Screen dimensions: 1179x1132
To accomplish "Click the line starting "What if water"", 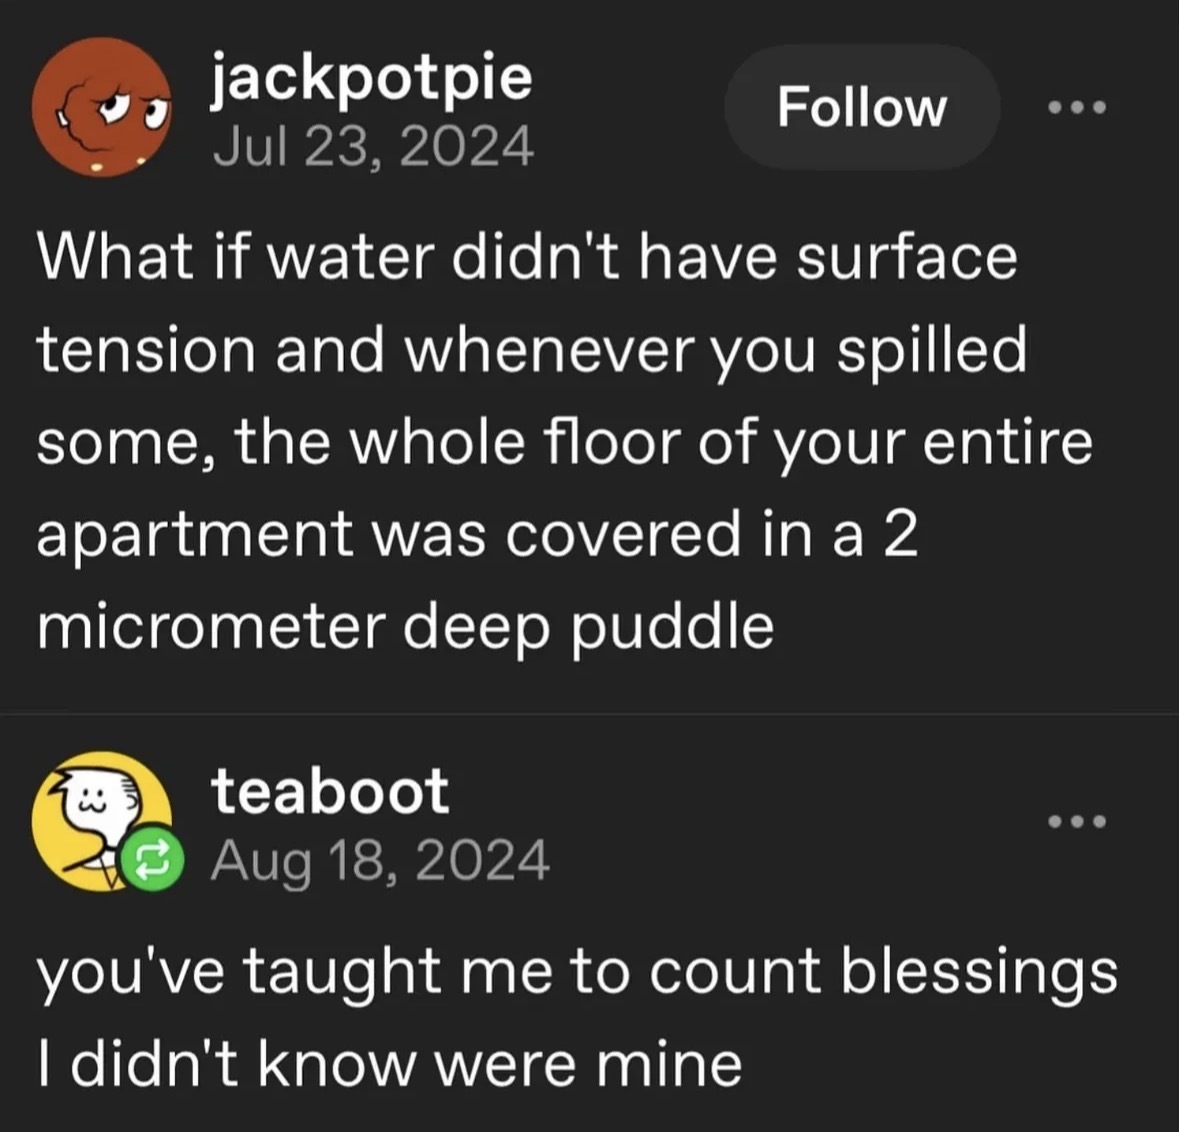I will tap(527, 257).
